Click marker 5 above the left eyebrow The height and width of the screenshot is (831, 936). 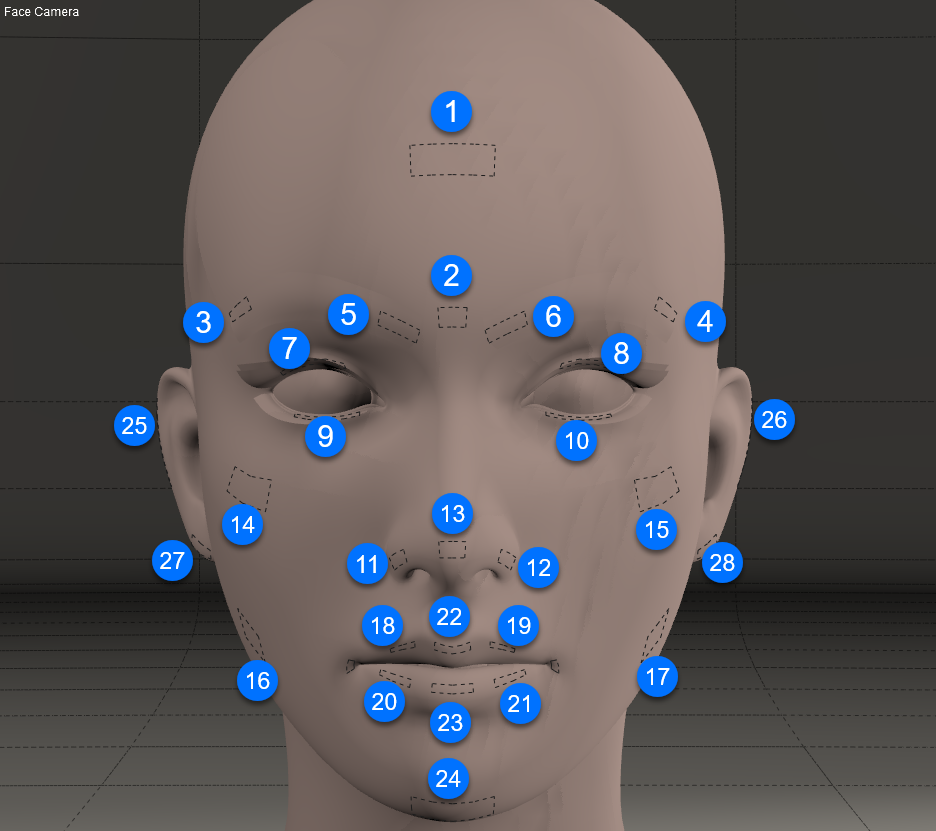click(x=348, y=314)
